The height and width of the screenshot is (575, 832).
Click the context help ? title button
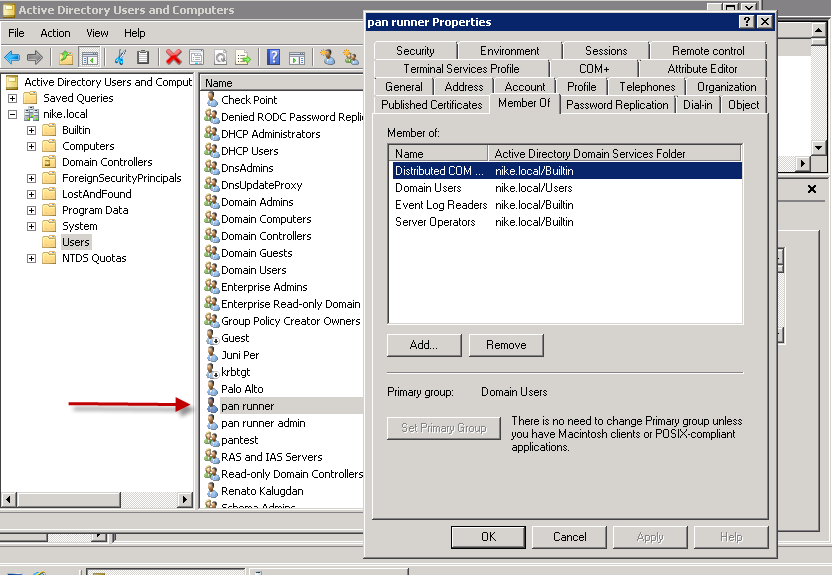746,21
